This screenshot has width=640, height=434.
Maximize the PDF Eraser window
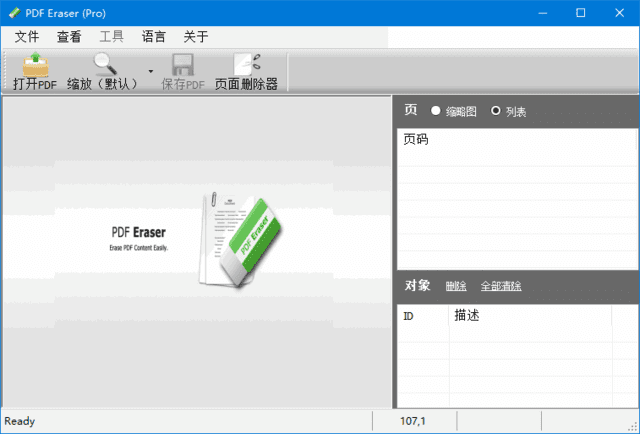[580, 13]
